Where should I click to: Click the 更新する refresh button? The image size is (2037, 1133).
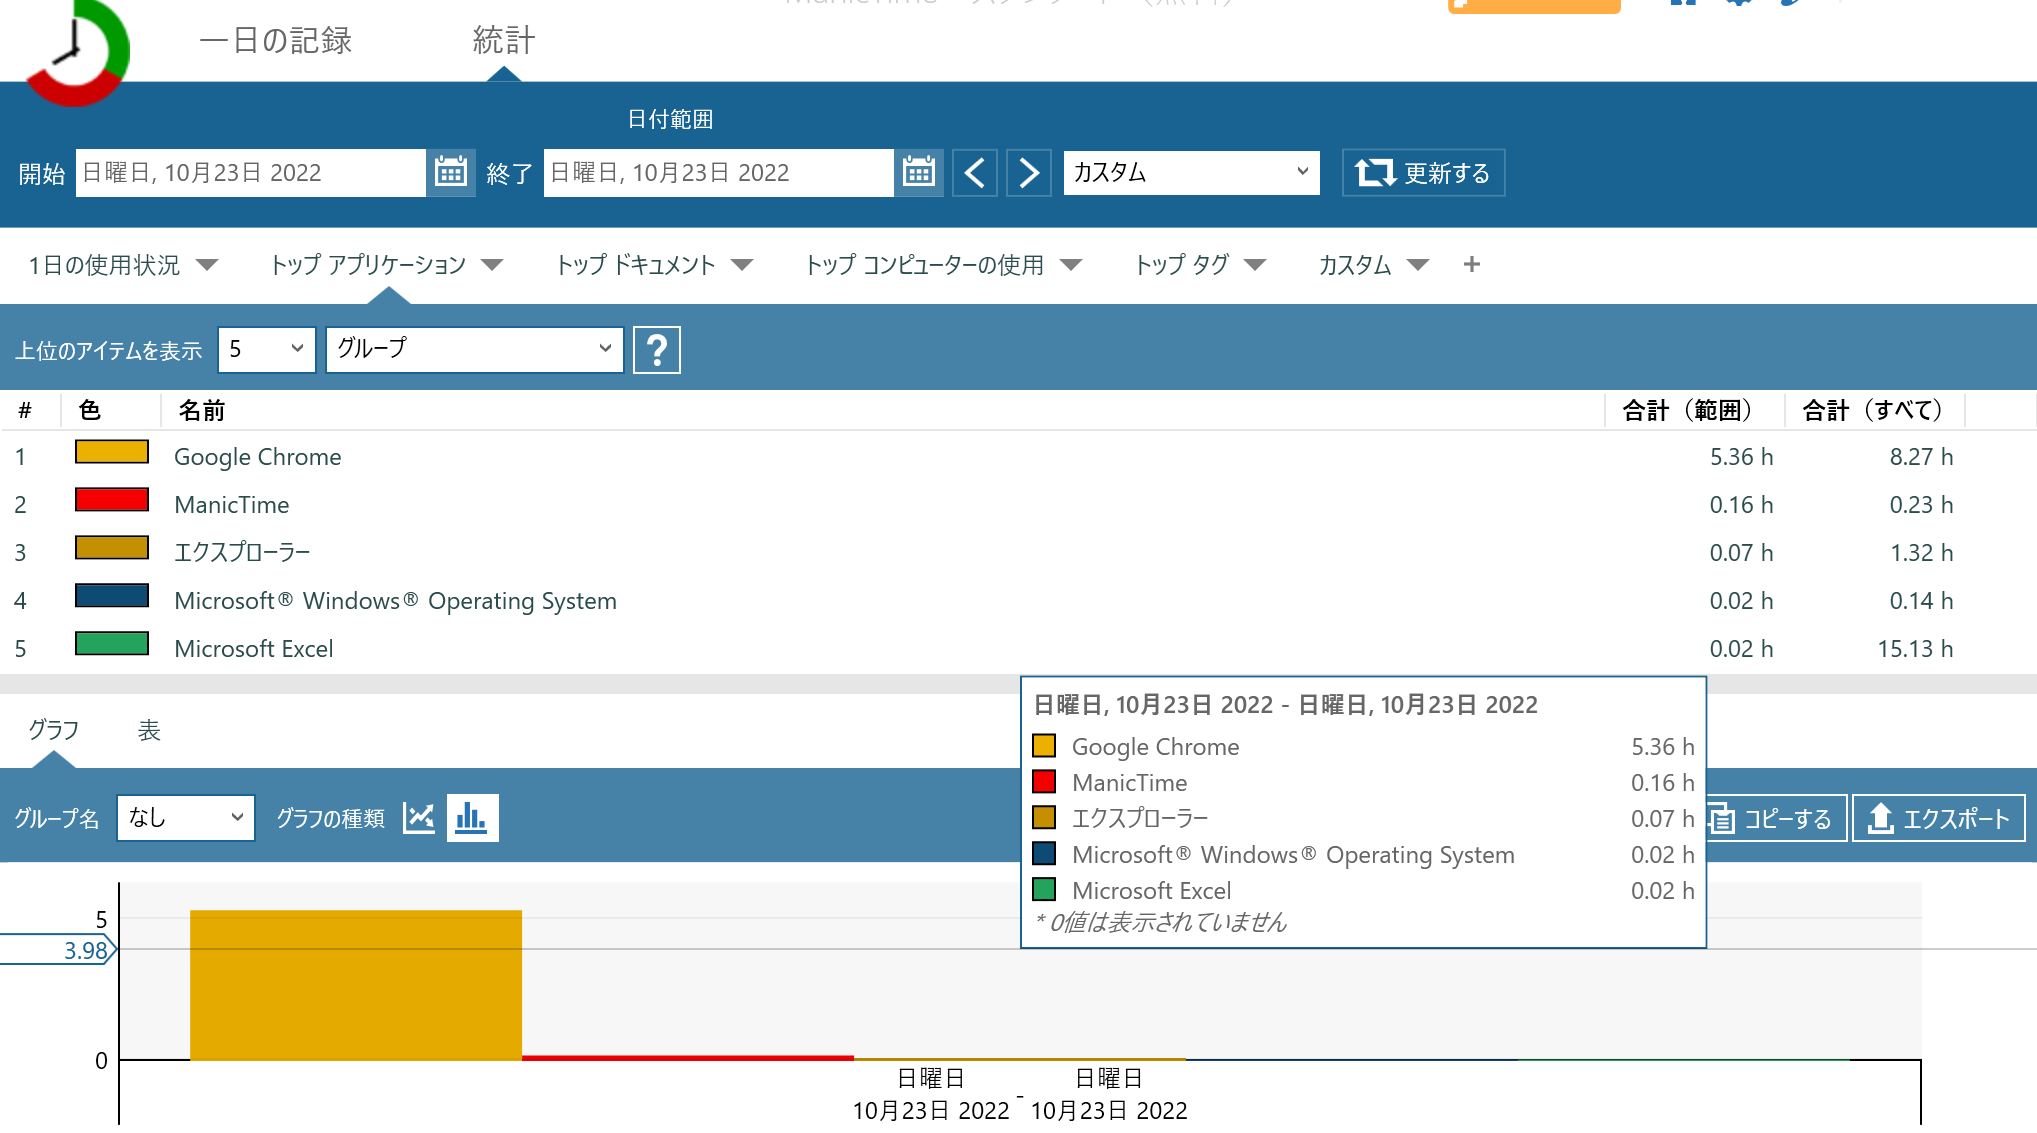(x=1423, y=173)
